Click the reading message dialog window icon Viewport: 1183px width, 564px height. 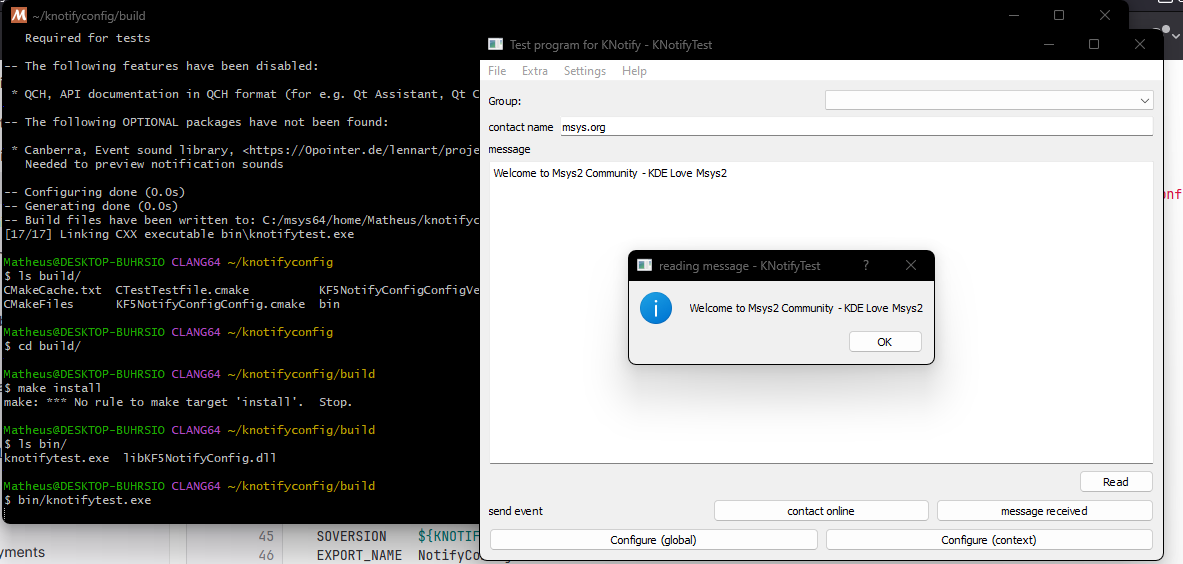click(x=644, y=265)
